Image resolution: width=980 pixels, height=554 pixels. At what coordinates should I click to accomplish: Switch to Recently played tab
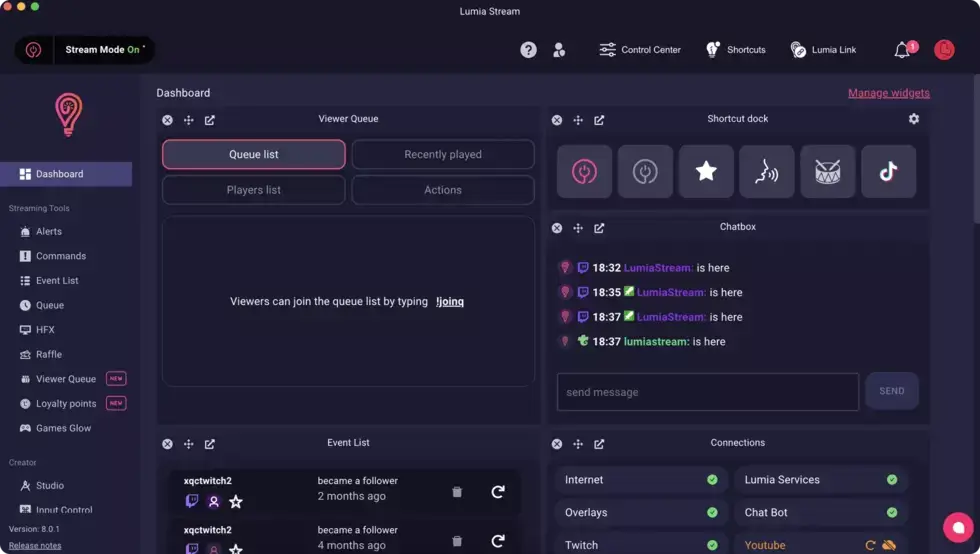click(x=443, y=155)
